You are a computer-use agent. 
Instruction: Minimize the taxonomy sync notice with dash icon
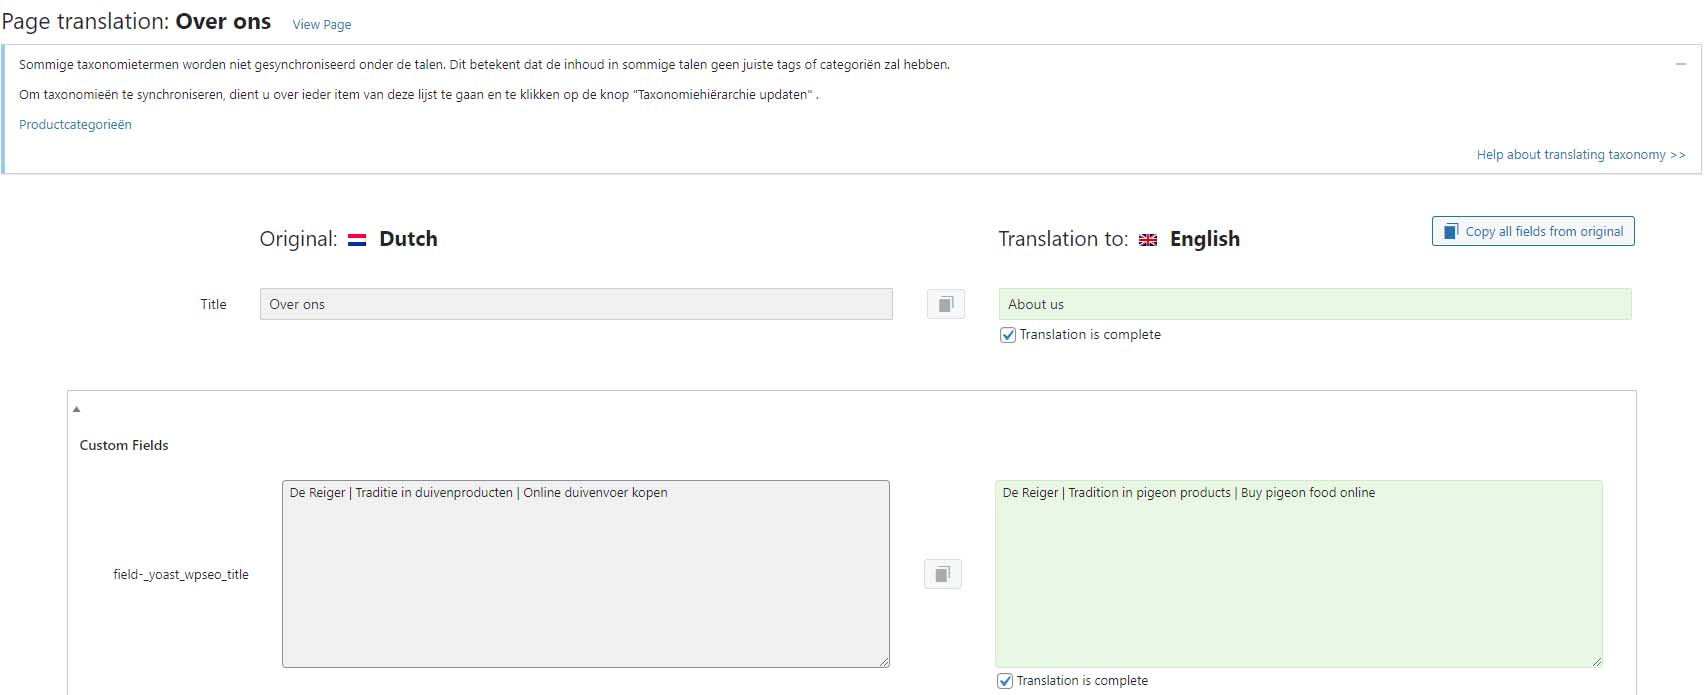click(x=1681, y=64)
